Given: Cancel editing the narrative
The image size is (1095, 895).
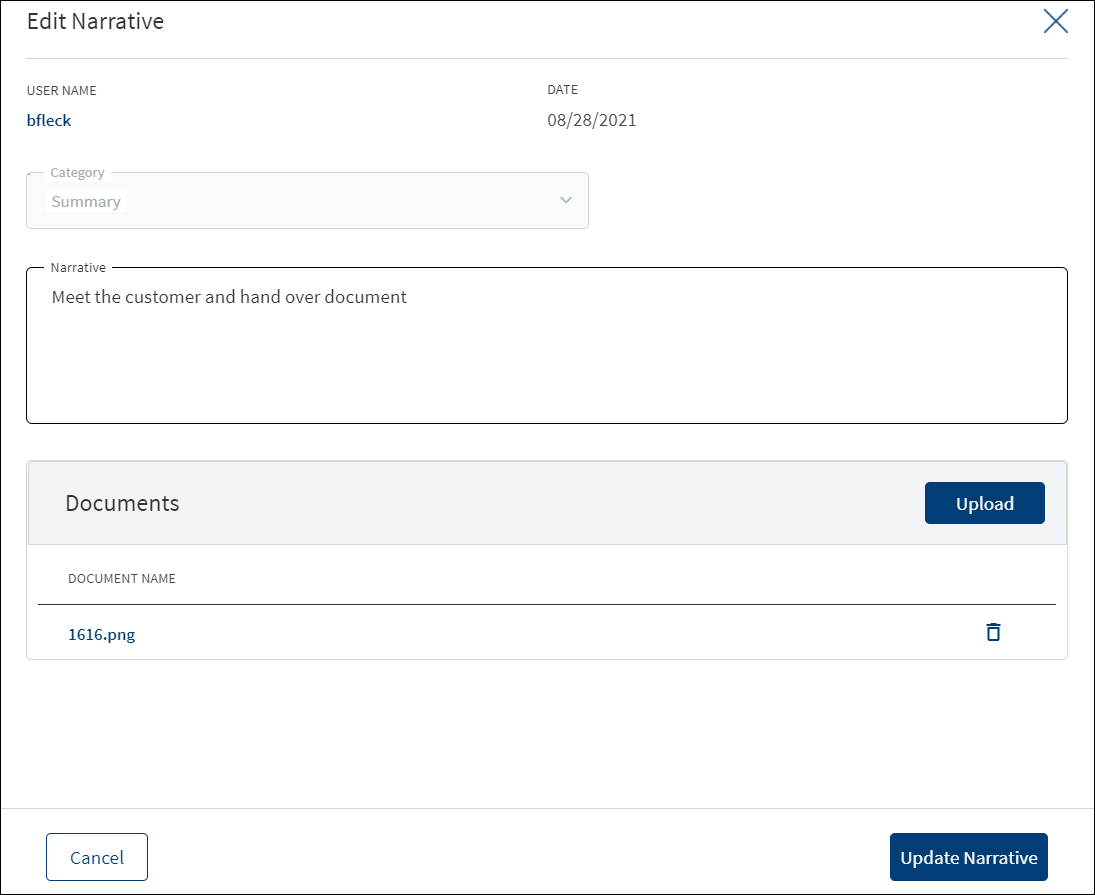Looking at the screenshot, I should (x=97, y=857).
